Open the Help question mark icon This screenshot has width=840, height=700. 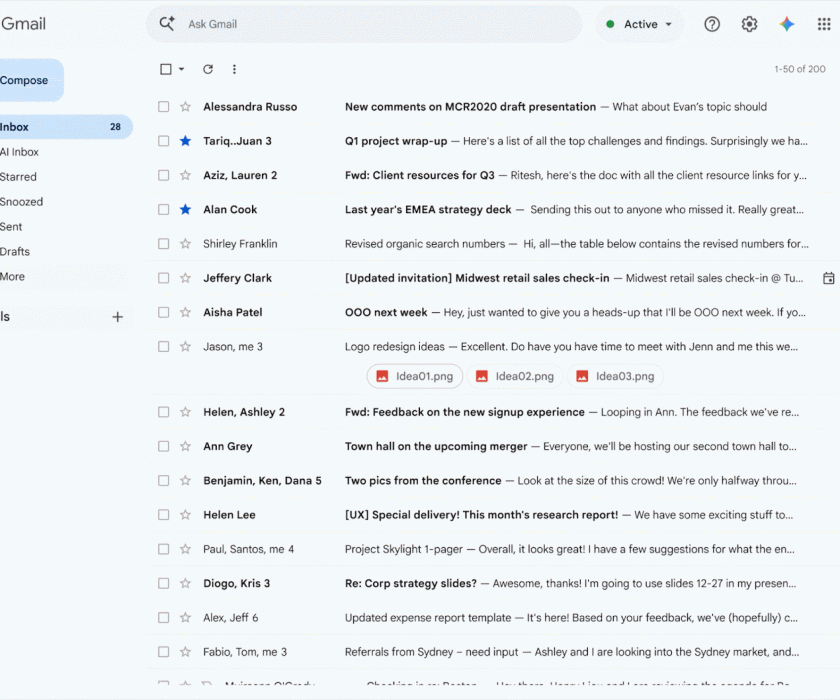point(712,24)
